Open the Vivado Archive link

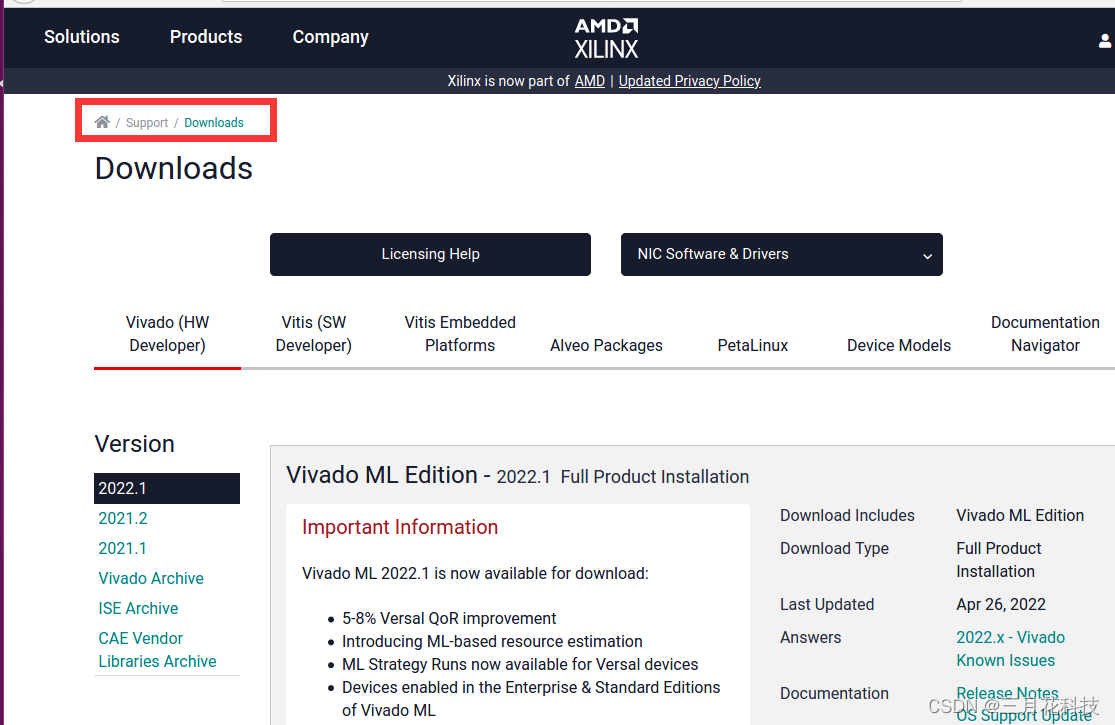(x=151, y=578)
